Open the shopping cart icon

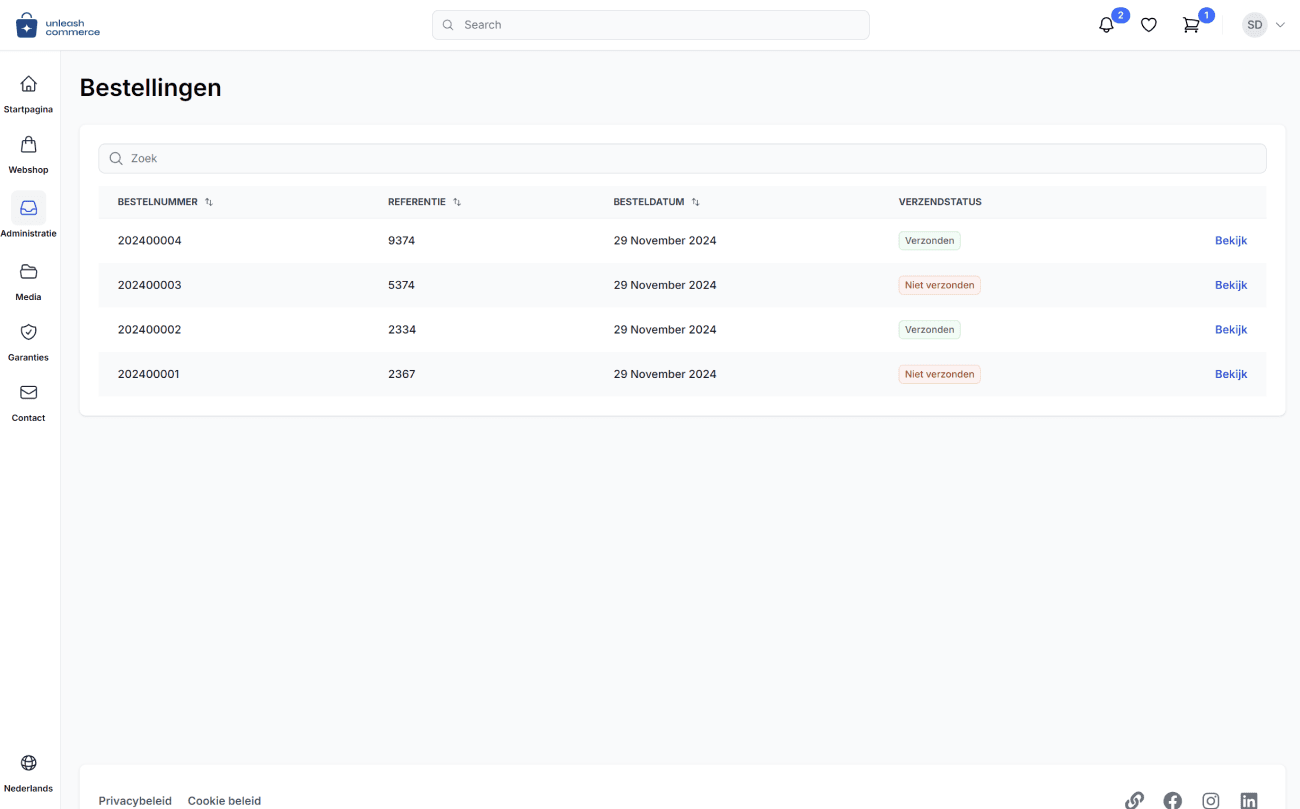click(1191, 25)
